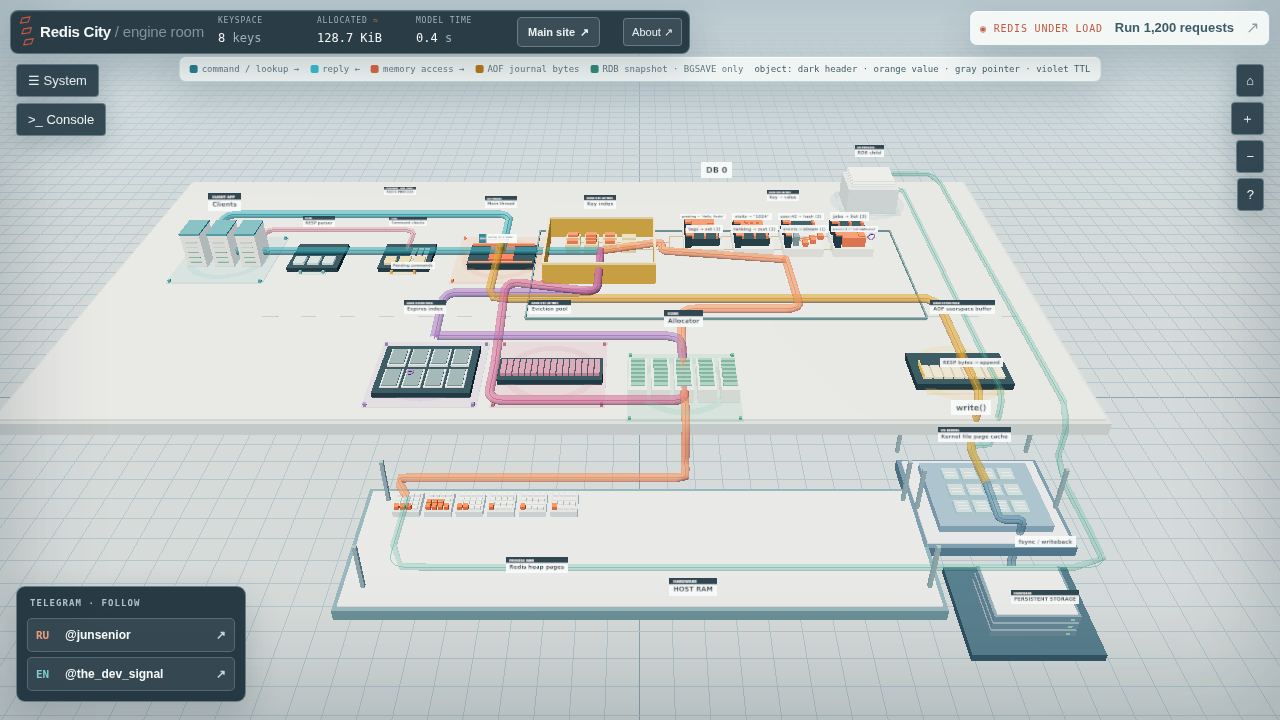Click the "REDIS UNDER LOAD" status text
Viewport: 1280px width, 720px height.
pos(1048,28)
